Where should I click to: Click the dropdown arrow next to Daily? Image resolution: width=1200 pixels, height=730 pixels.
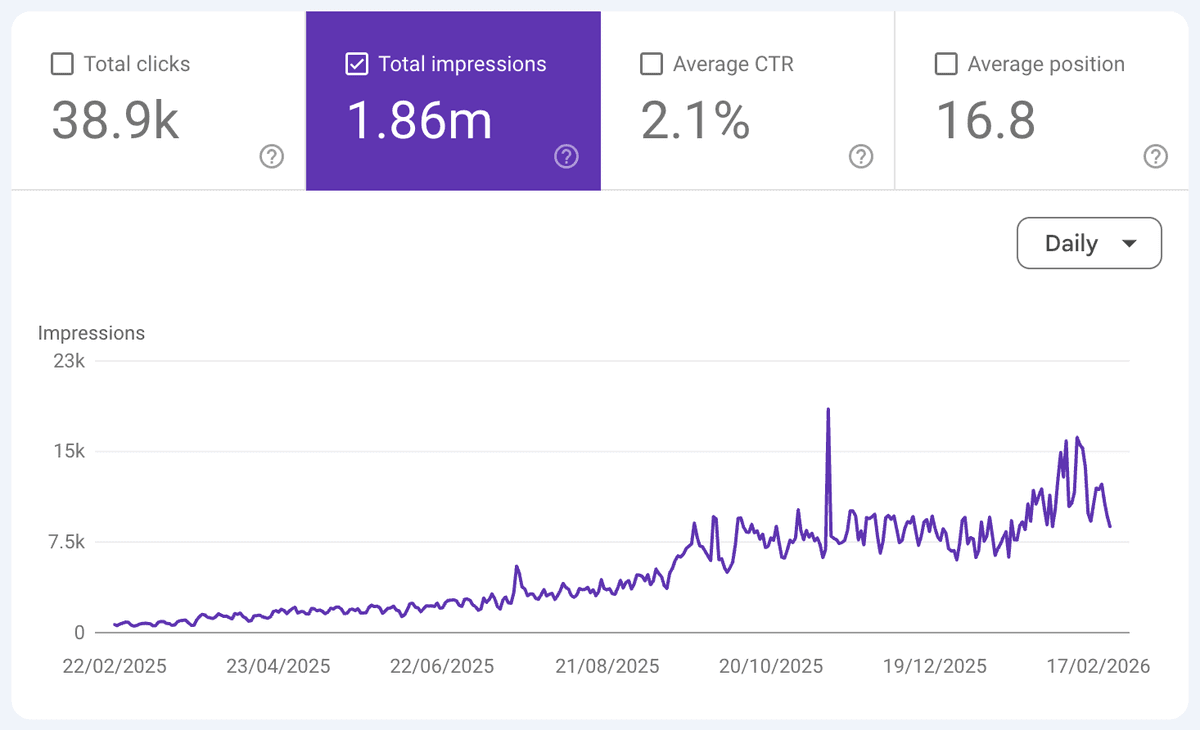(x=1130, y=243)
